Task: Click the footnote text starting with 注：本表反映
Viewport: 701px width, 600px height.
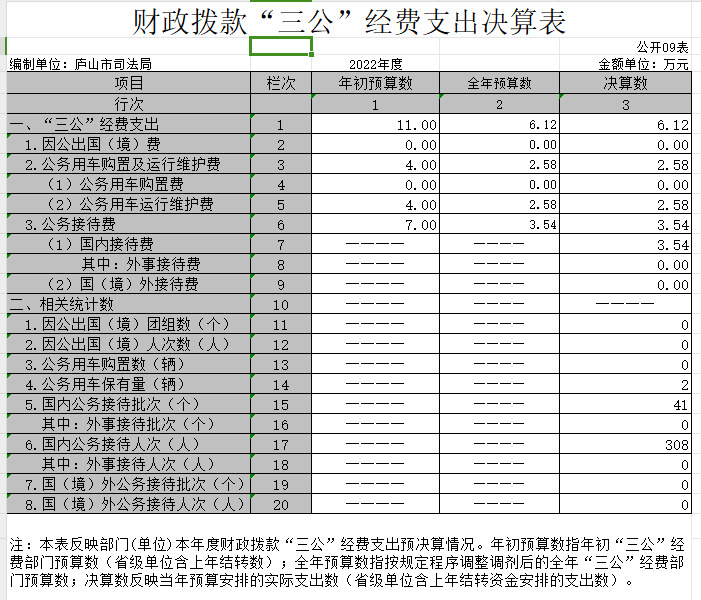Action: pyautogui.click(x=349, y=562)
